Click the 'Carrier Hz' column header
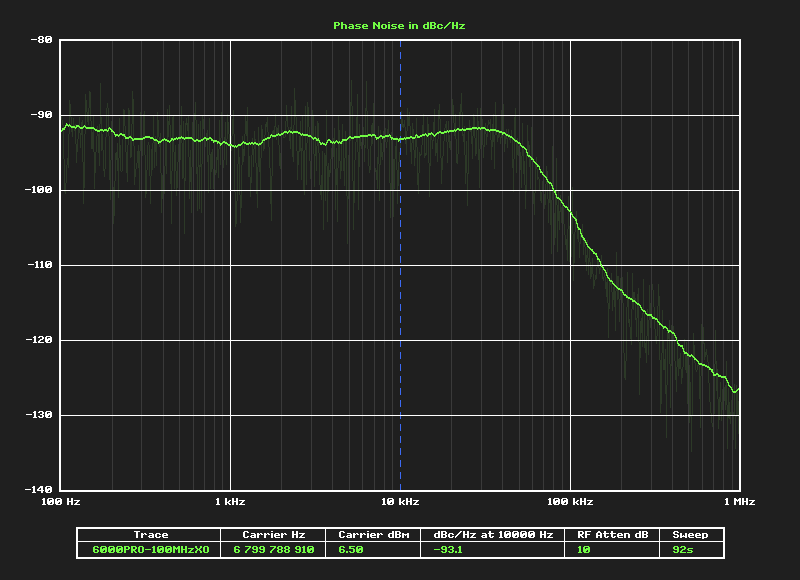This screenshot has height=580, width=800. (273, 535)
